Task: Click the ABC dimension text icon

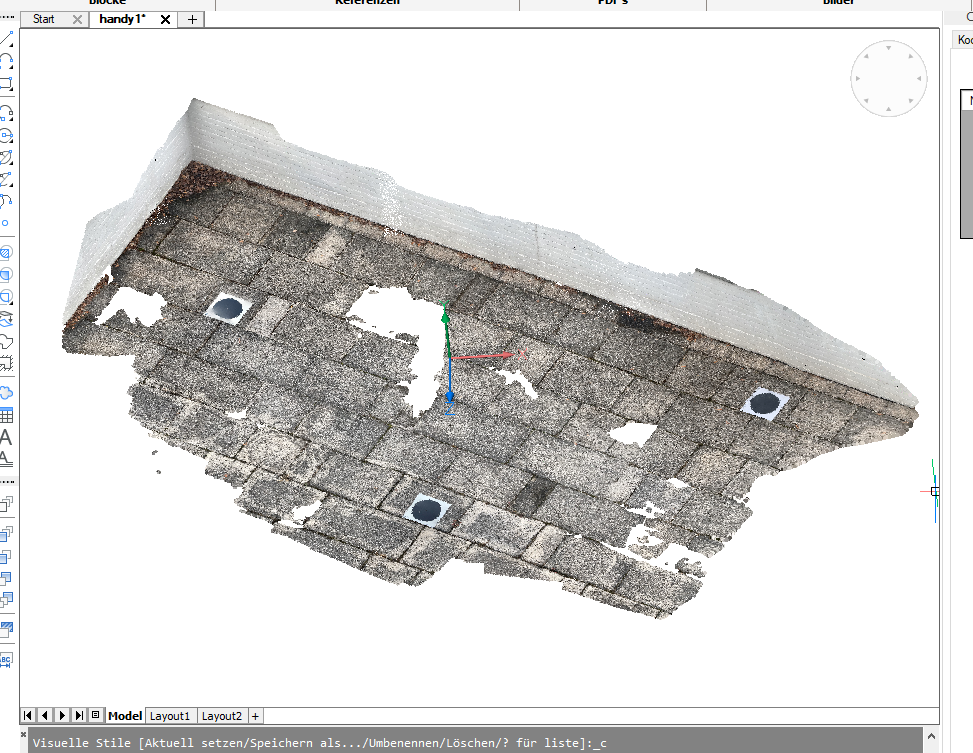Action: pyautogui.click(x=6, y=660)
